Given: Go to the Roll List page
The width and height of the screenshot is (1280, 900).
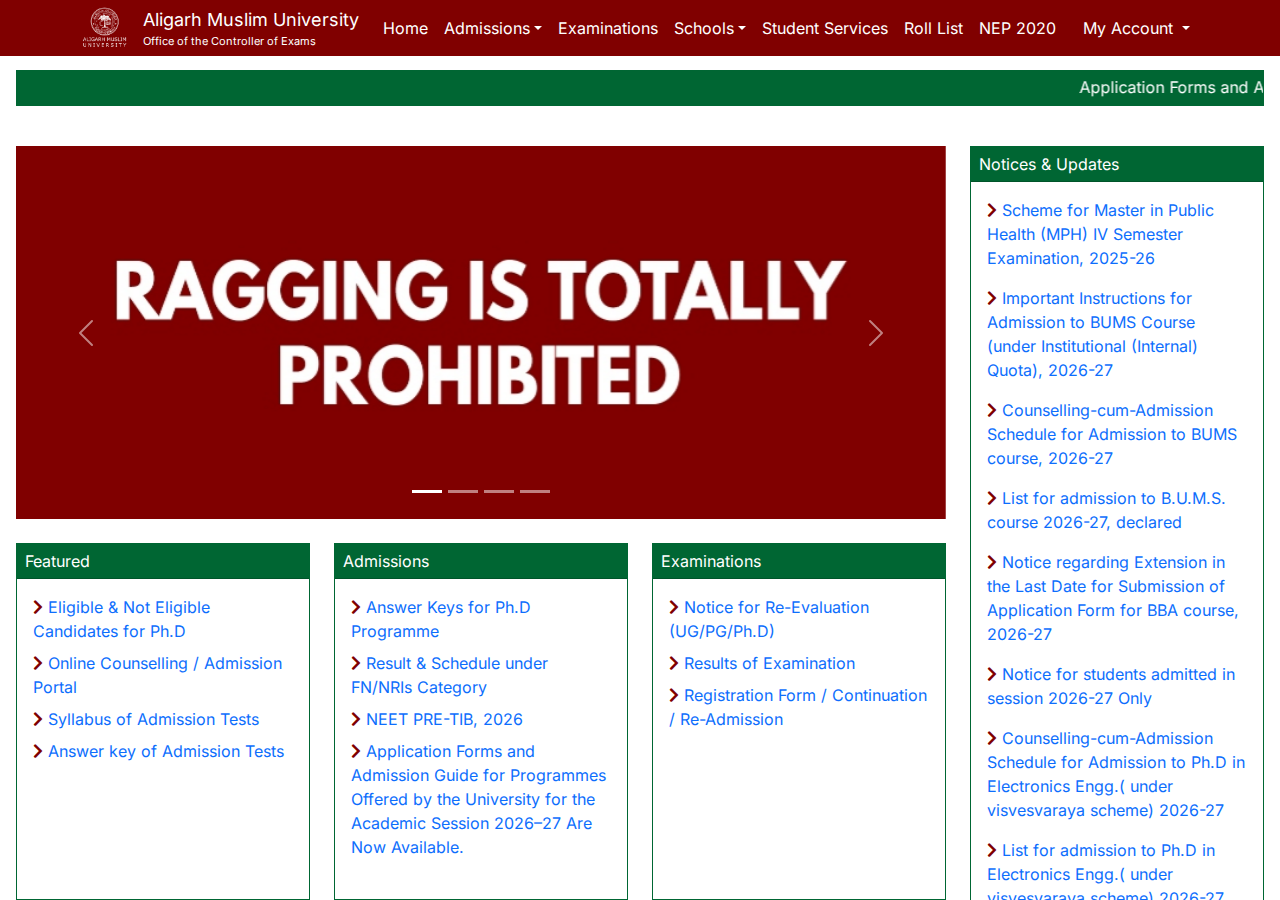Looking at the screenshot, I should pyautogui.click(x=933, y=28).
